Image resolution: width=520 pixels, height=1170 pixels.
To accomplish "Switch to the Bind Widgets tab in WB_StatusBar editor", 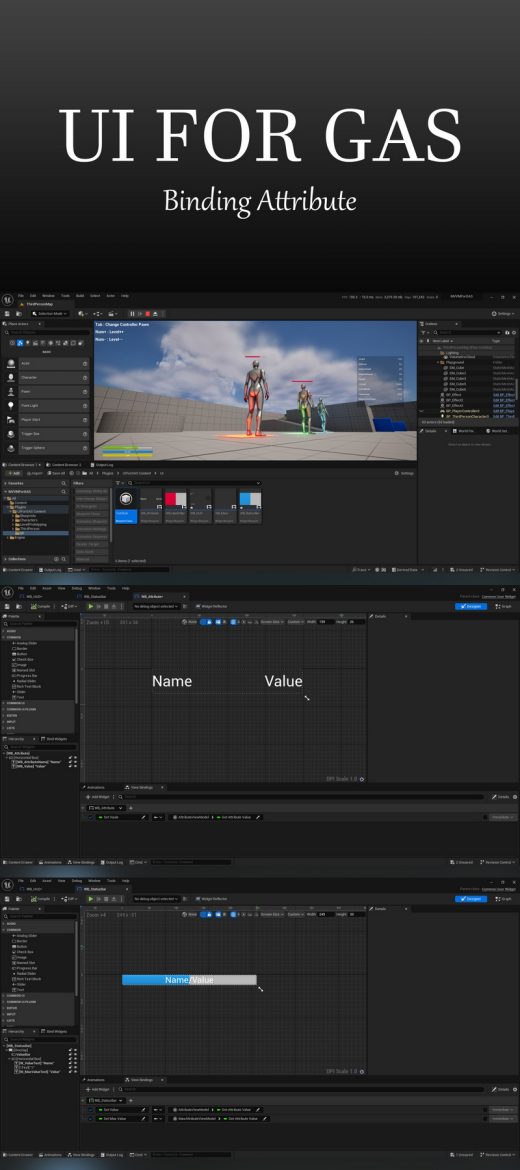I will click(56, 1031).
